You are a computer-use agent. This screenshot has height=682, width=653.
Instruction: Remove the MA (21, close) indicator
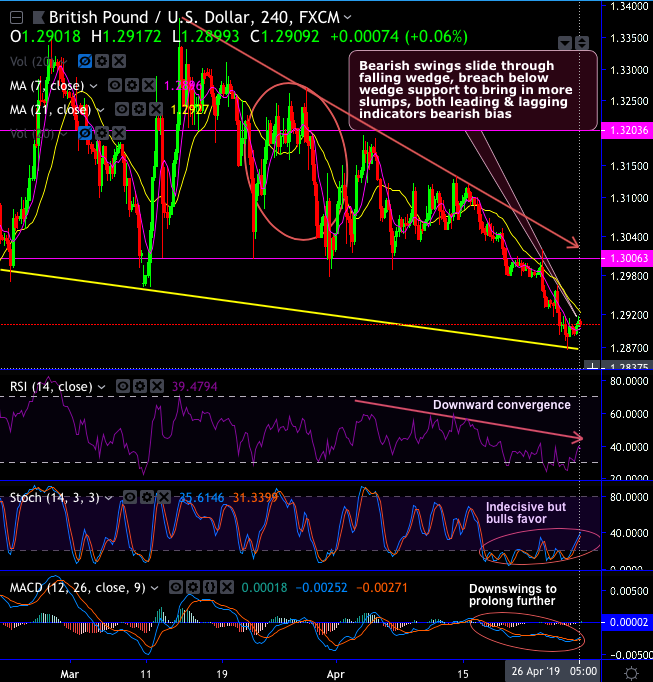156,109
